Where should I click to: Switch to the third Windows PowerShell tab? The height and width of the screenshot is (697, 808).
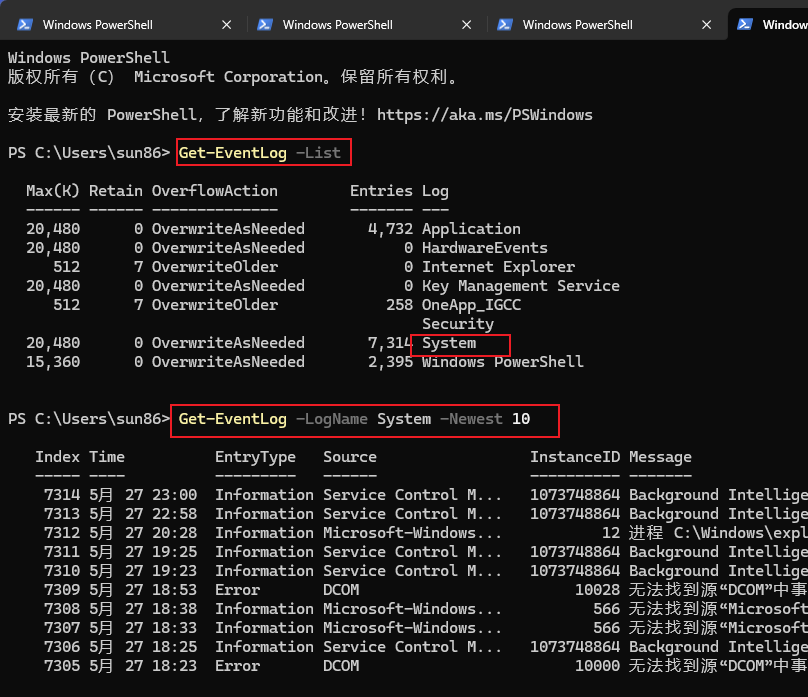580,24
